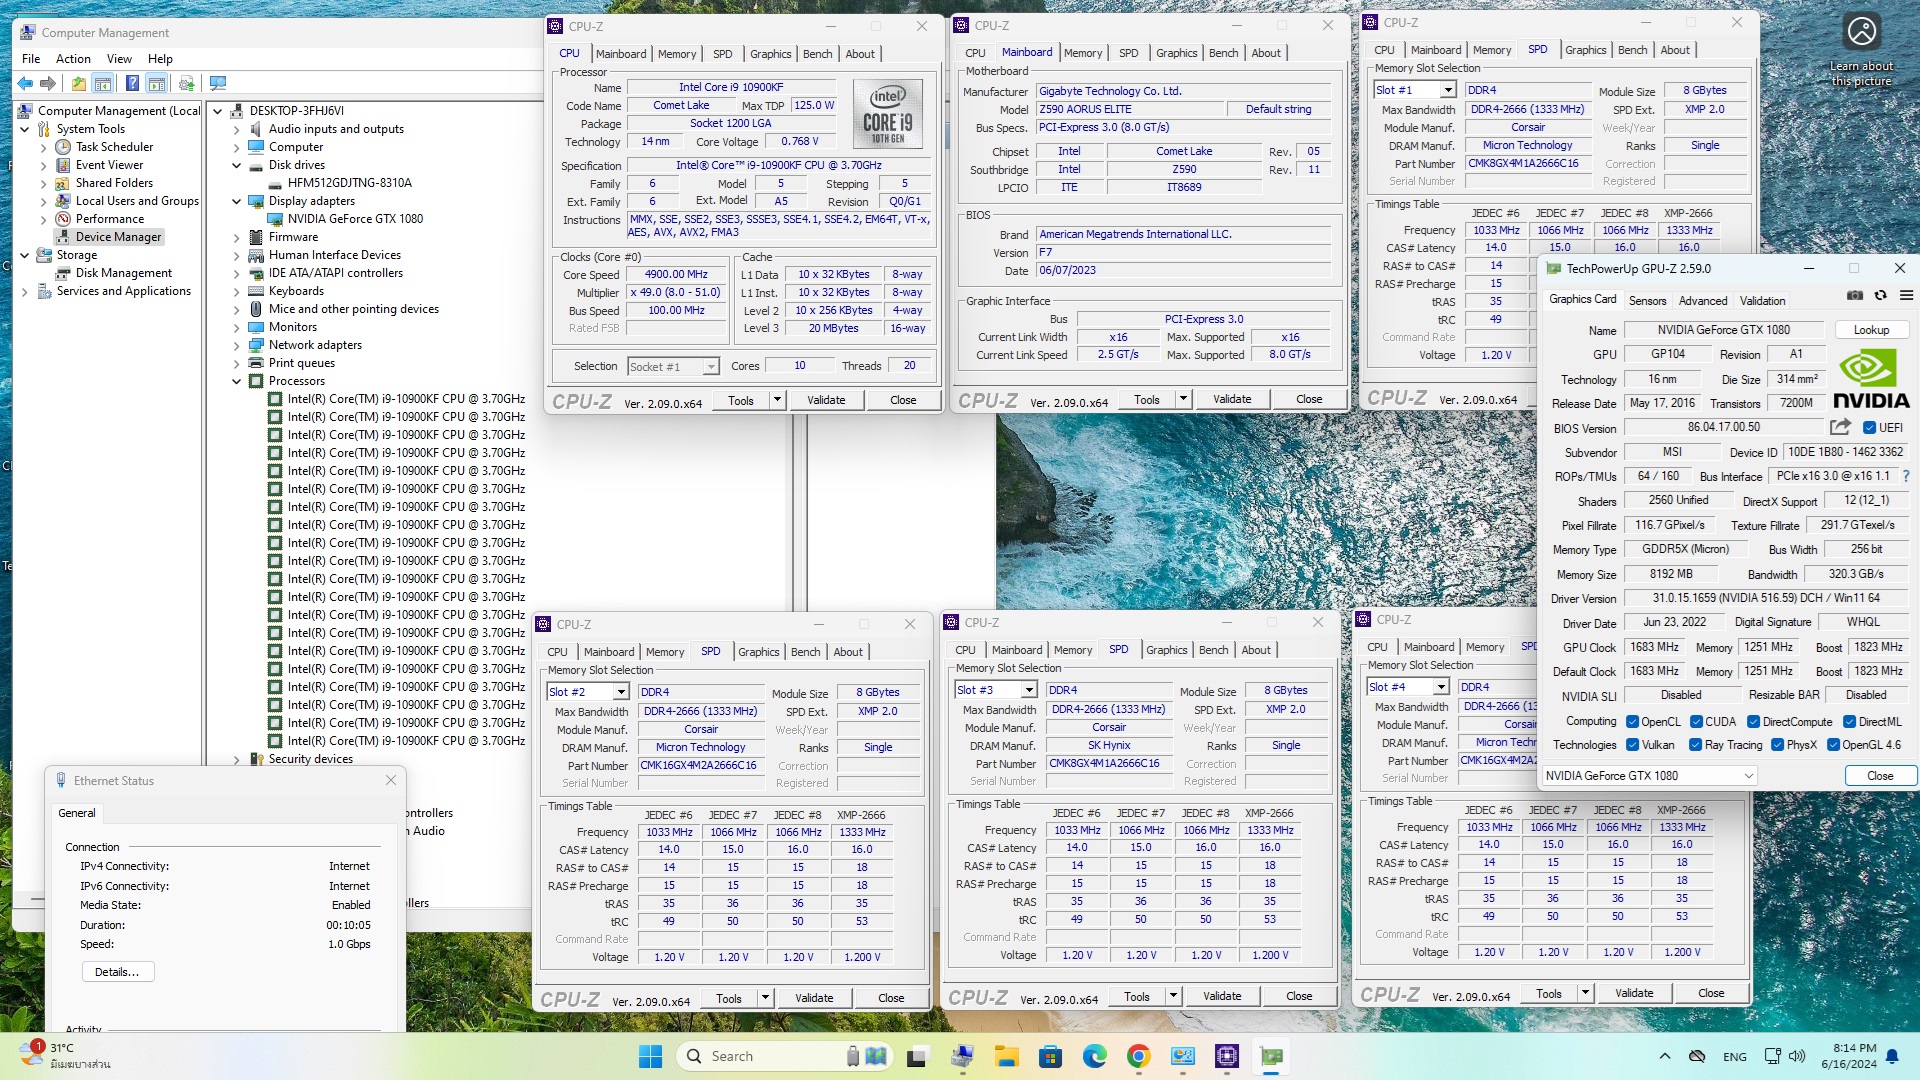Open the Memory tab in the Mainboard CPU-Z window

point(1083,53)
